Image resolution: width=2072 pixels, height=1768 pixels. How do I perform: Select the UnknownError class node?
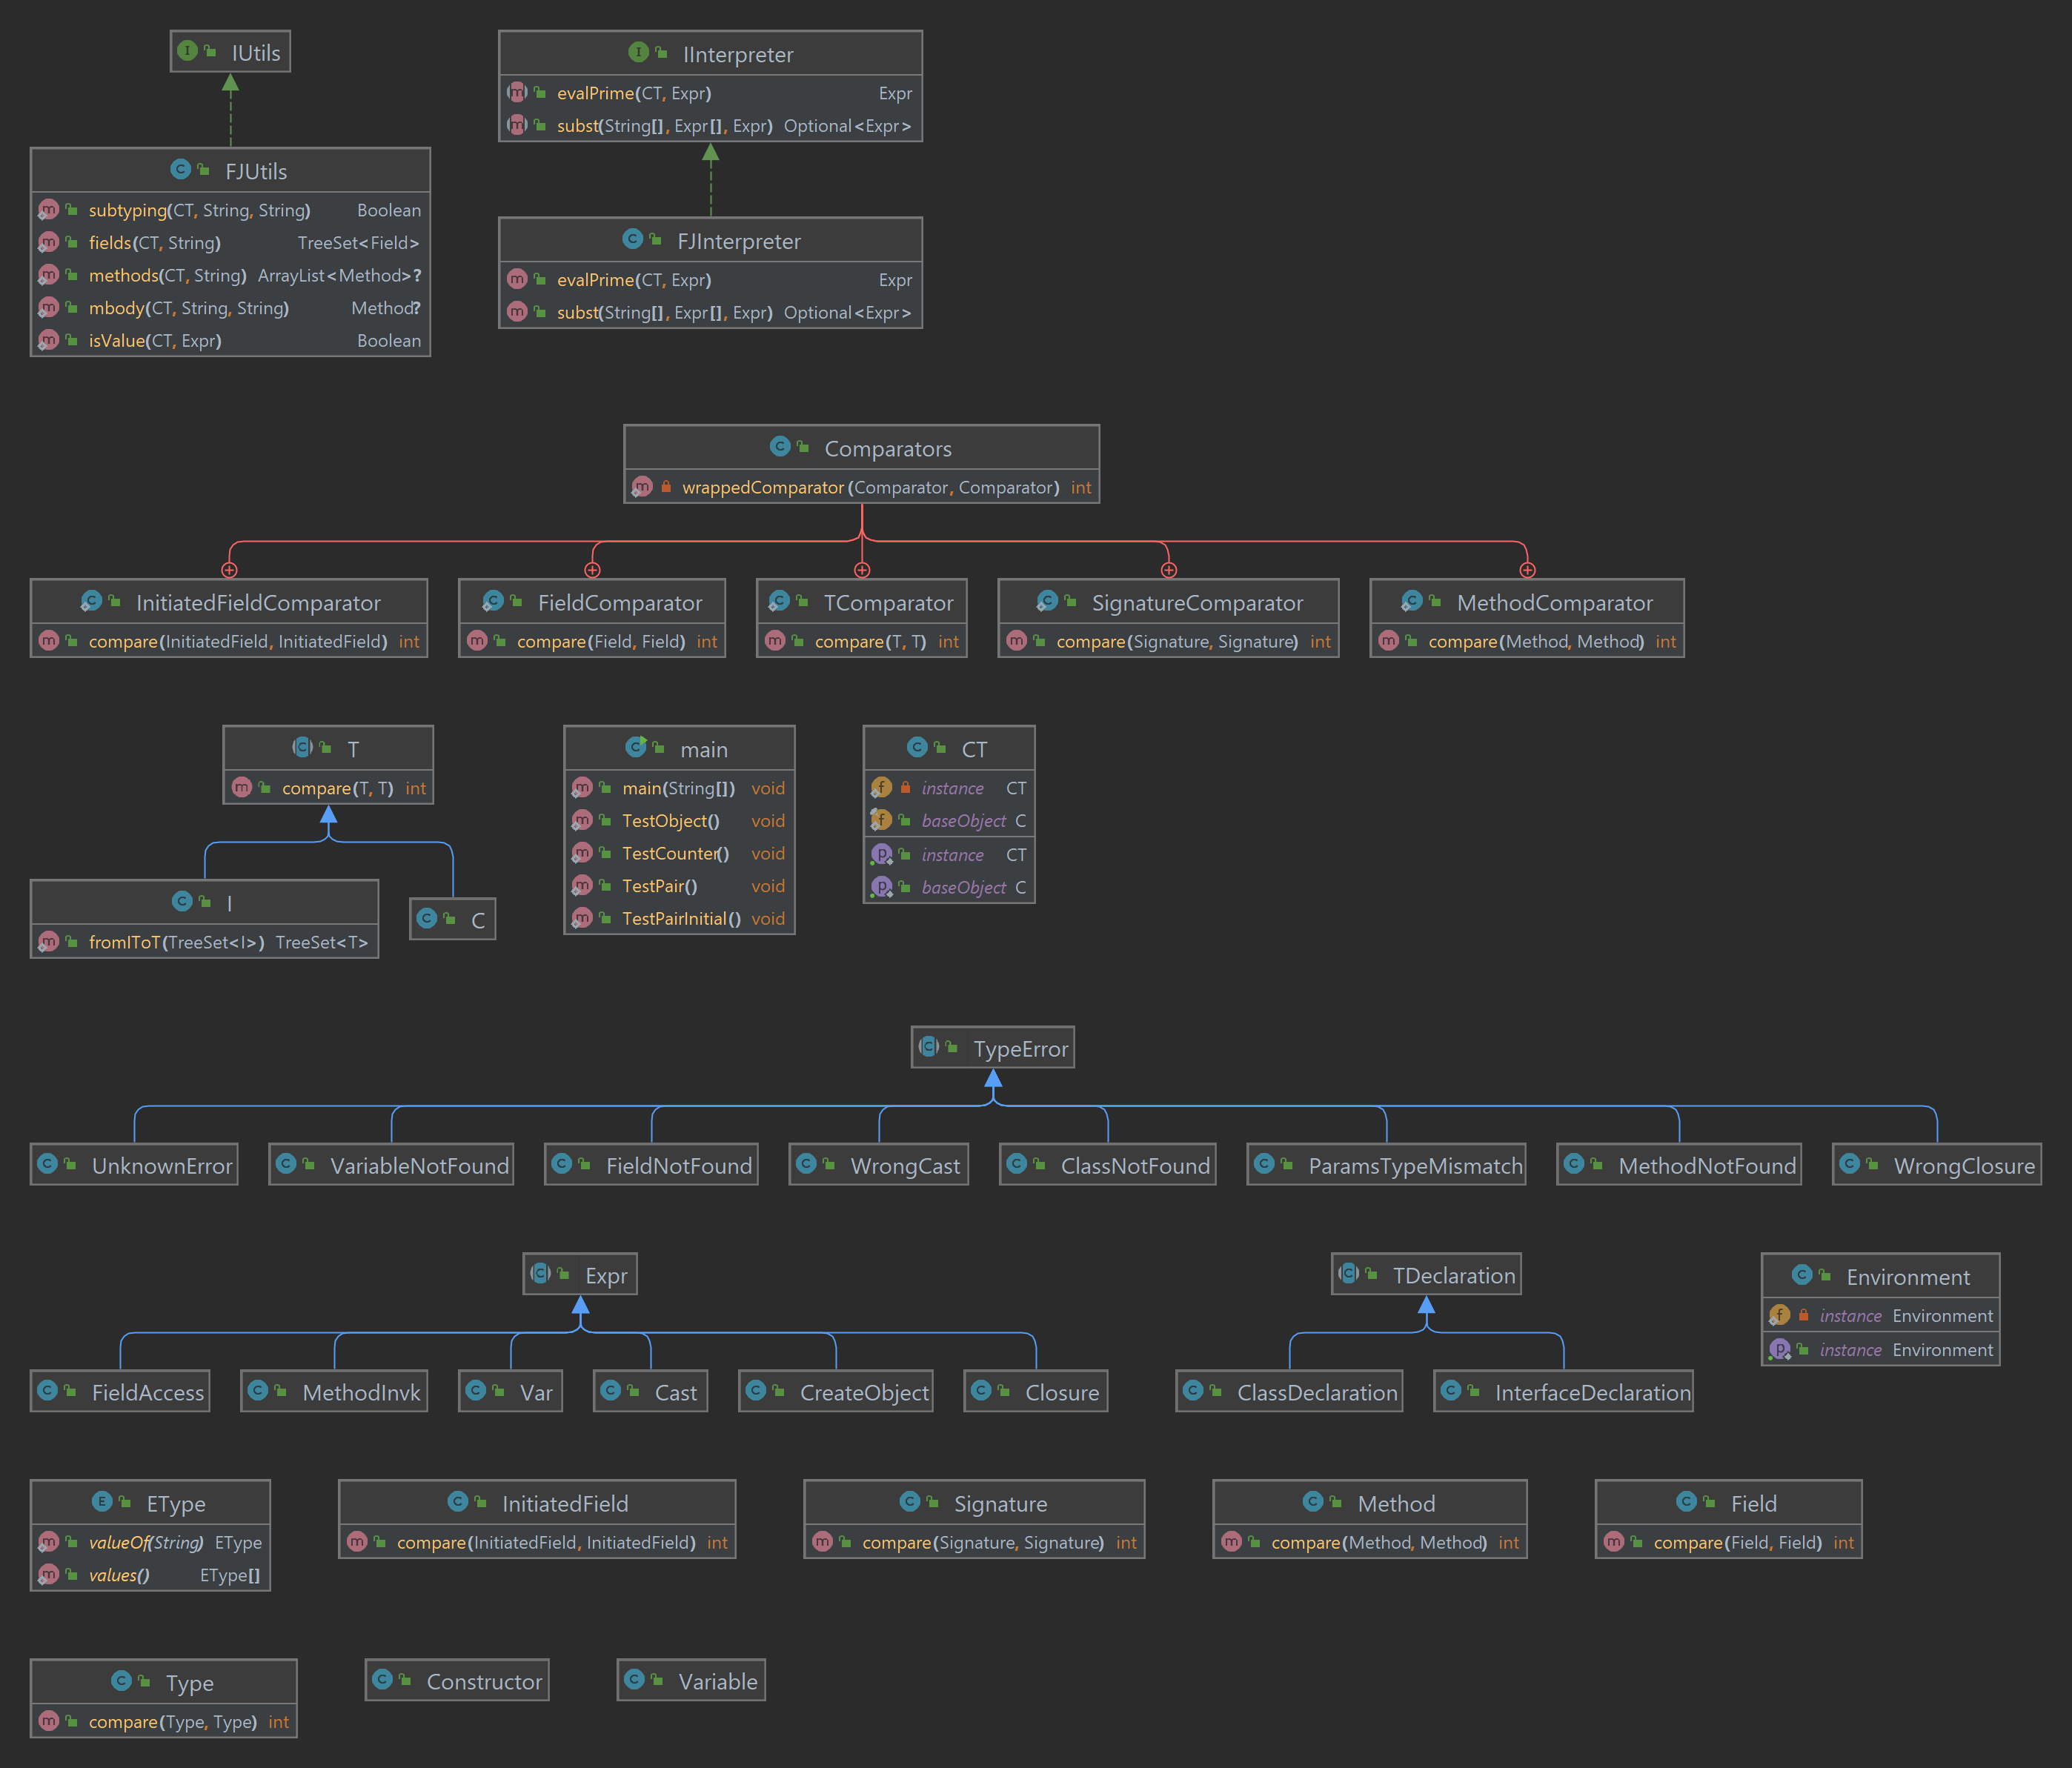click(x=134, y=1165)
